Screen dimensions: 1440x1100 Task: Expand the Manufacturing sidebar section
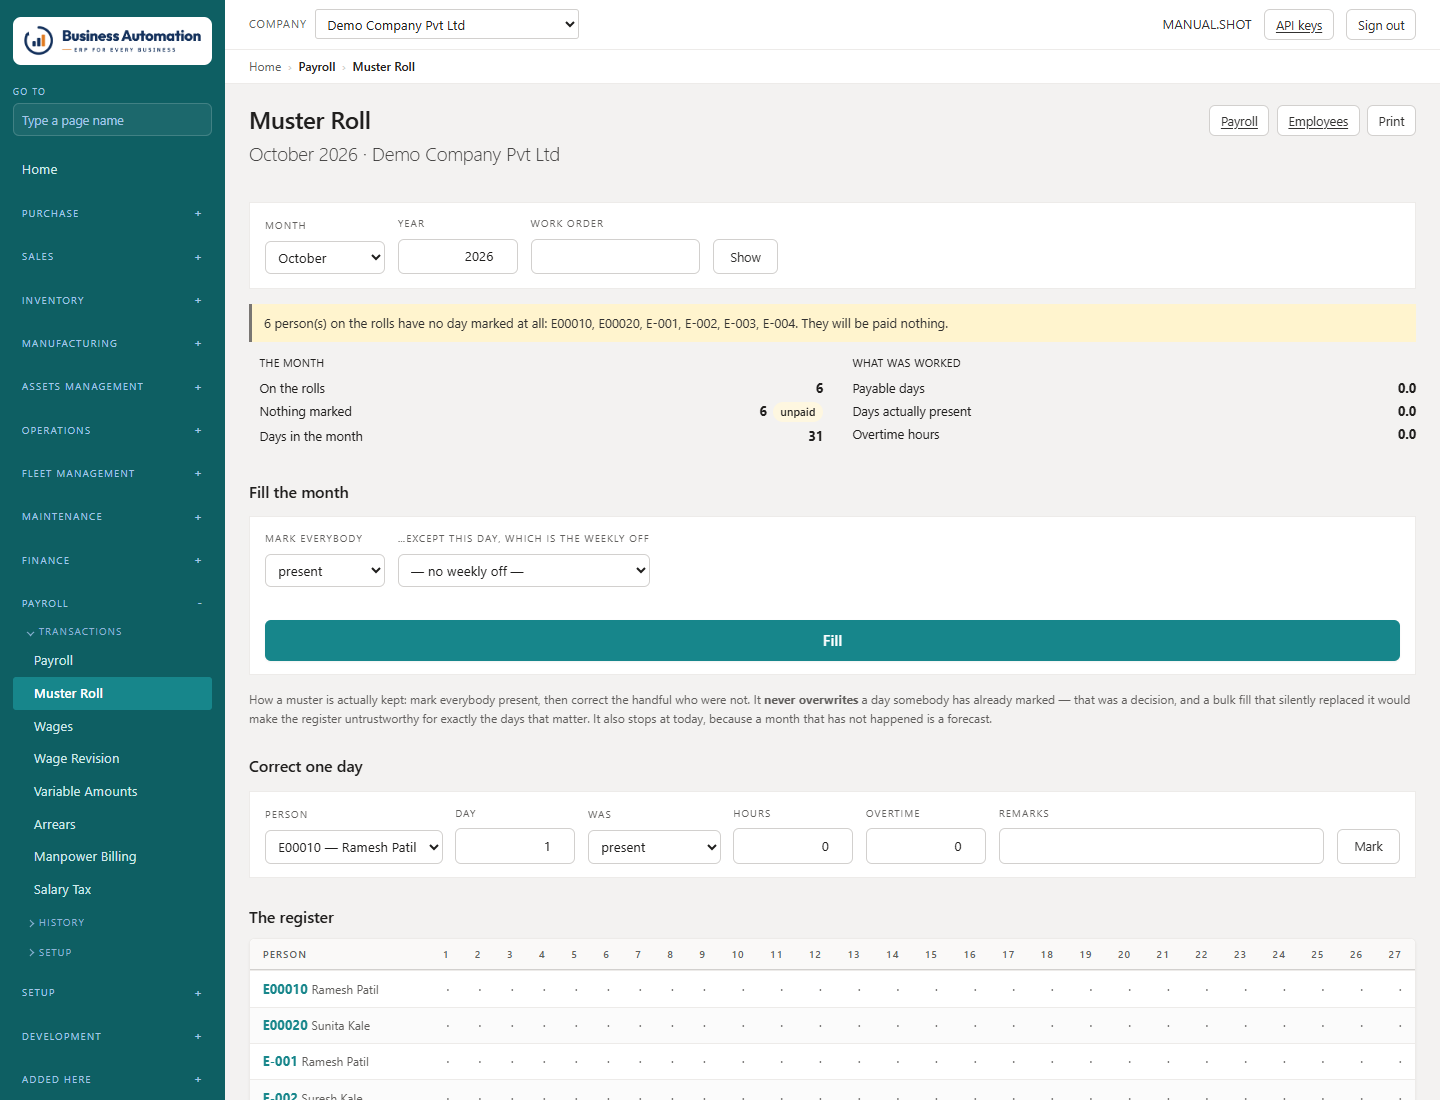point(112,344)
